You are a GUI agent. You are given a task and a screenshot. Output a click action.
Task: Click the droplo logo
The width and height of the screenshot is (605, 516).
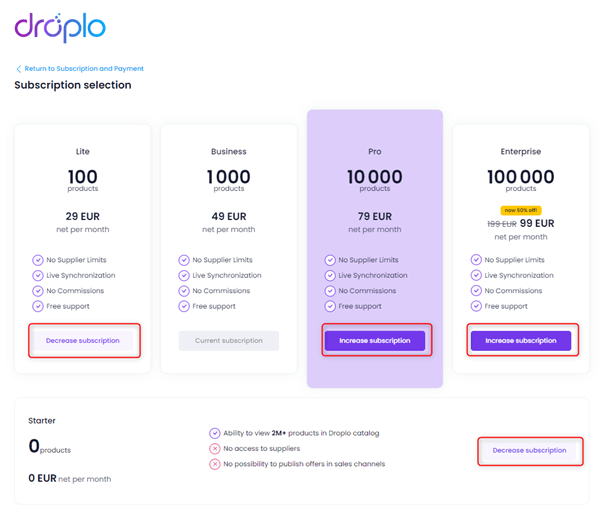[60, 28]
